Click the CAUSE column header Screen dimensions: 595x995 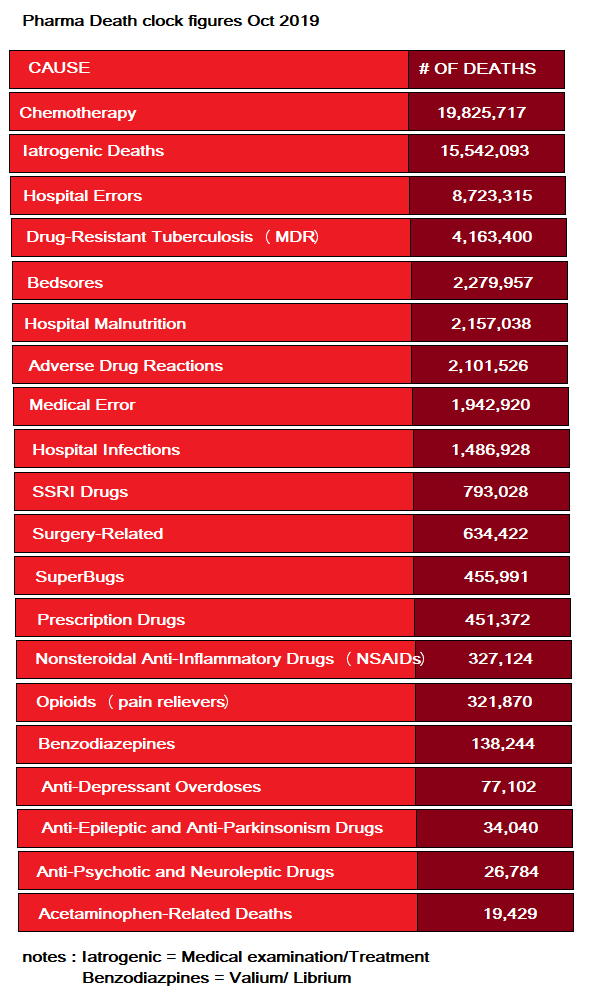coord(209,69)
